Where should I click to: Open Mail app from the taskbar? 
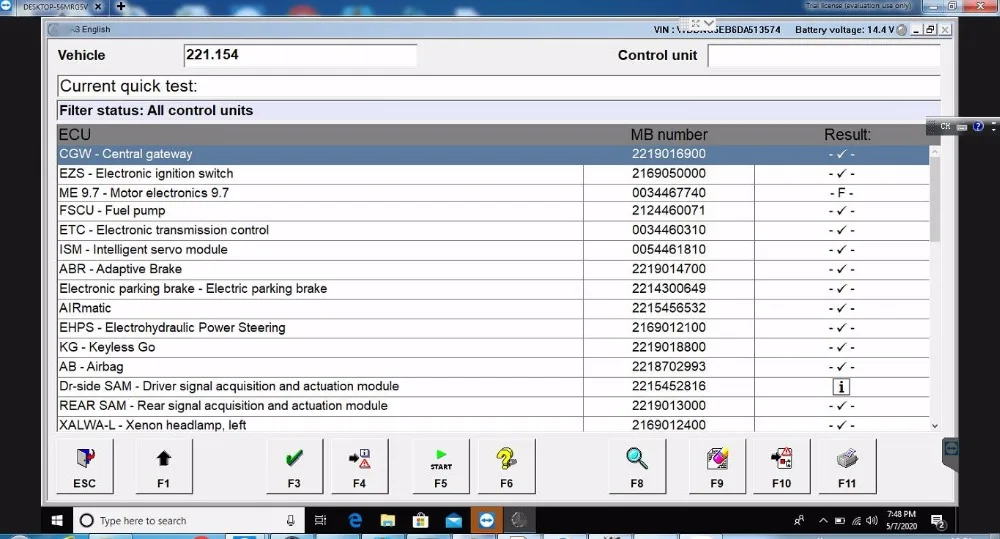pyautogui.click(x=454, y=521)
